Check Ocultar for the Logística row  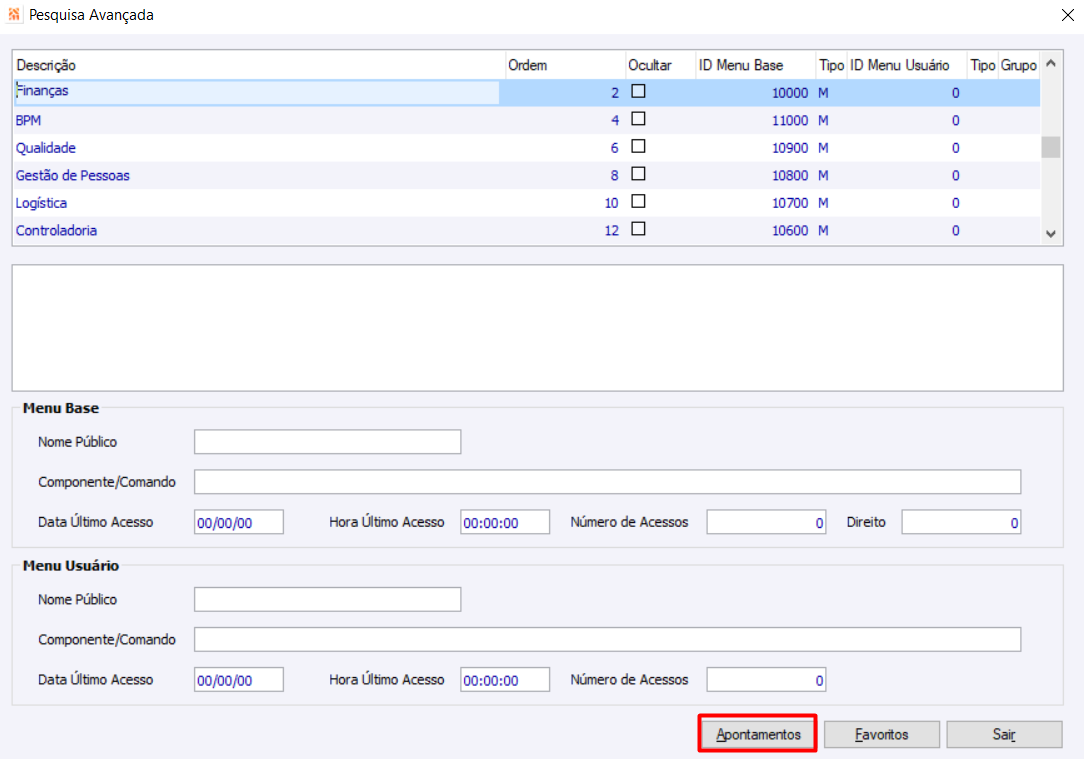tap(638, 201)
